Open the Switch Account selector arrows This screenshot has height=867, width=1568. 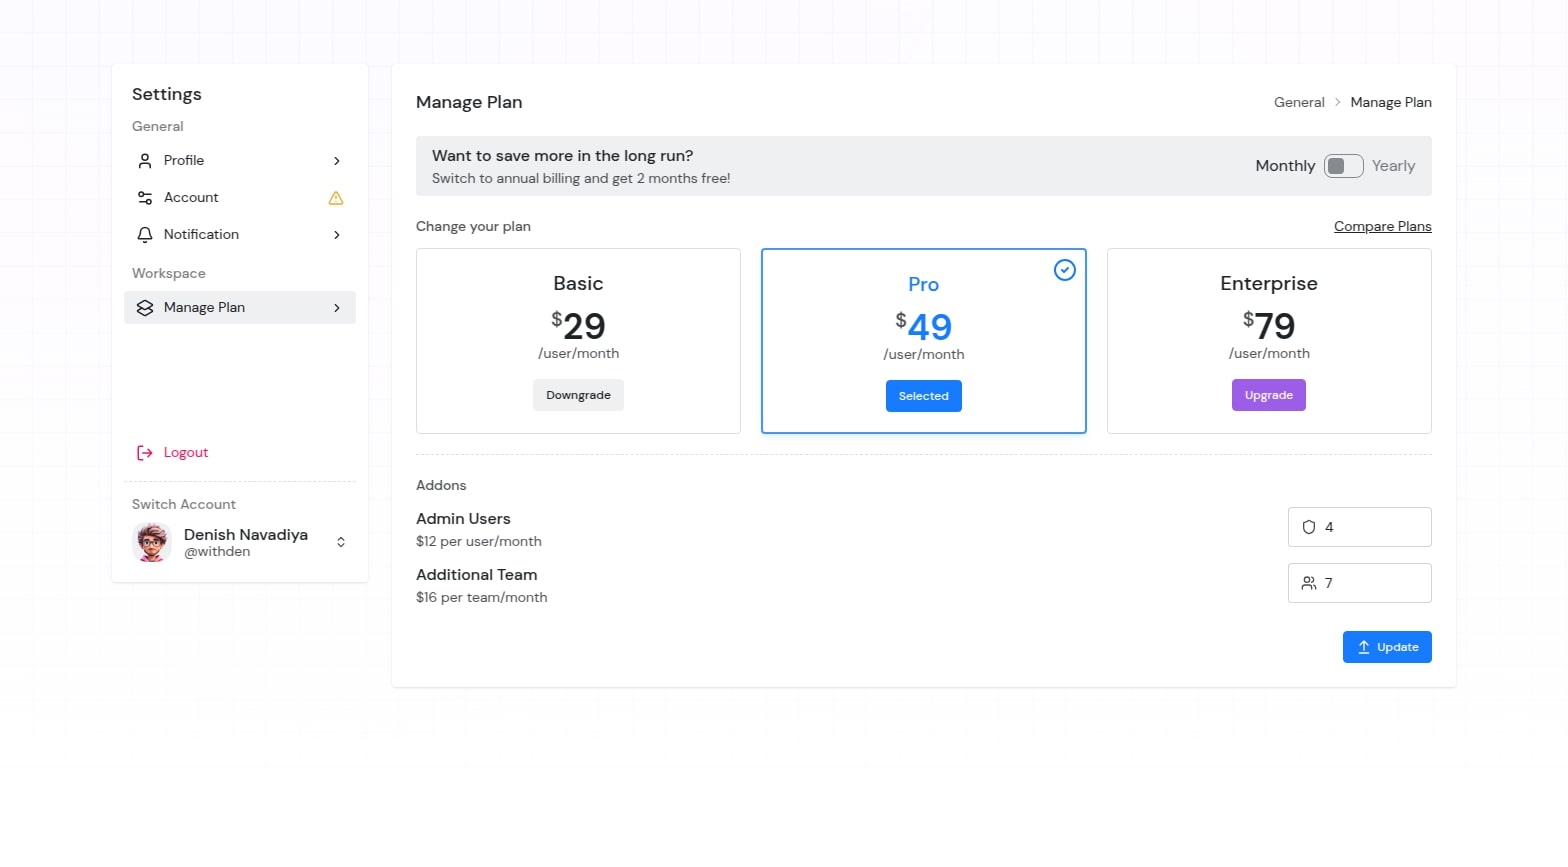[341, 542]
